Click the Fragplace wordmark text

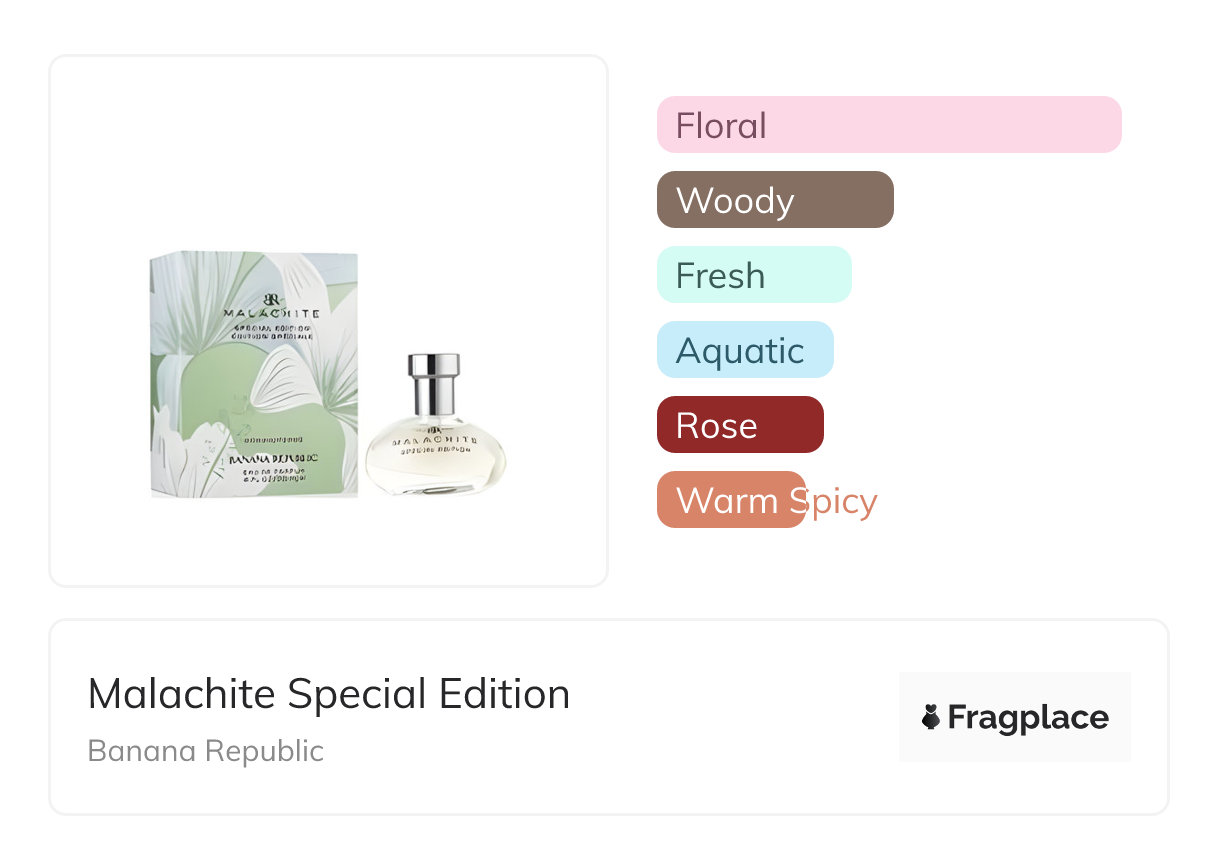(1028, 717)
